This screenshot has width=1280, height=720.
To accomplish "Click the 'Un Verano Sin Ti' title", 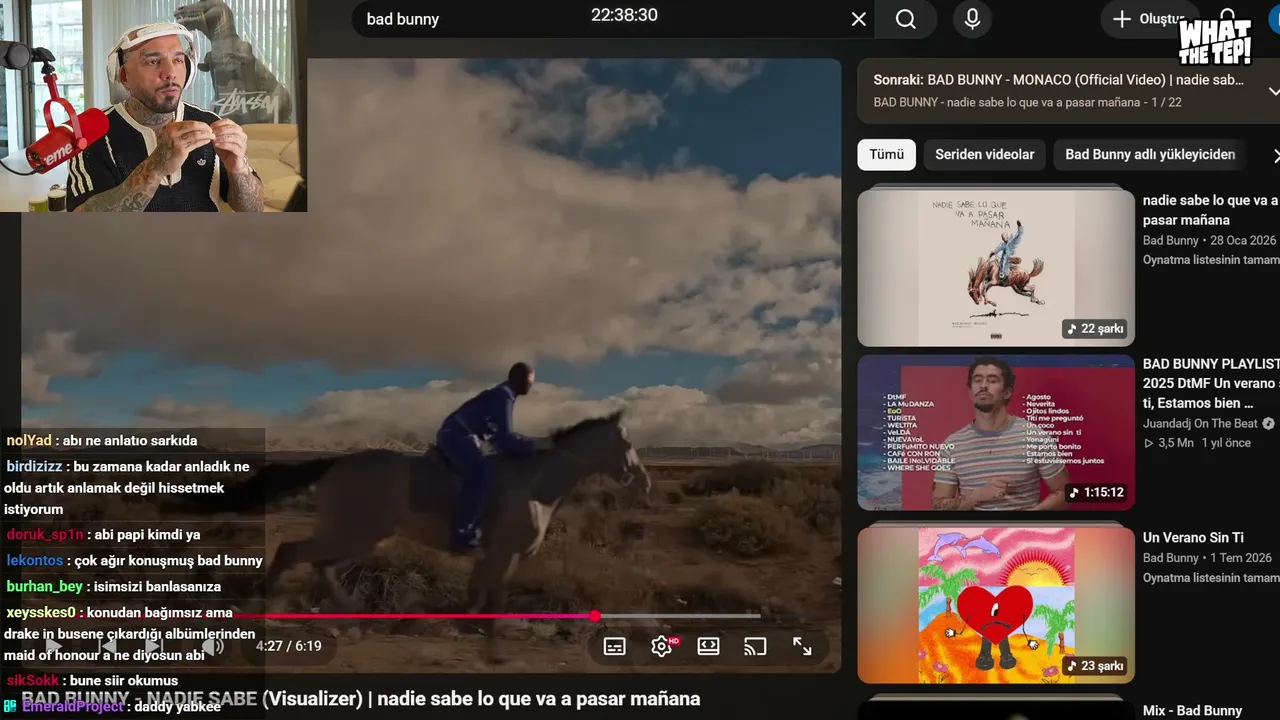I will [1193, 537].
